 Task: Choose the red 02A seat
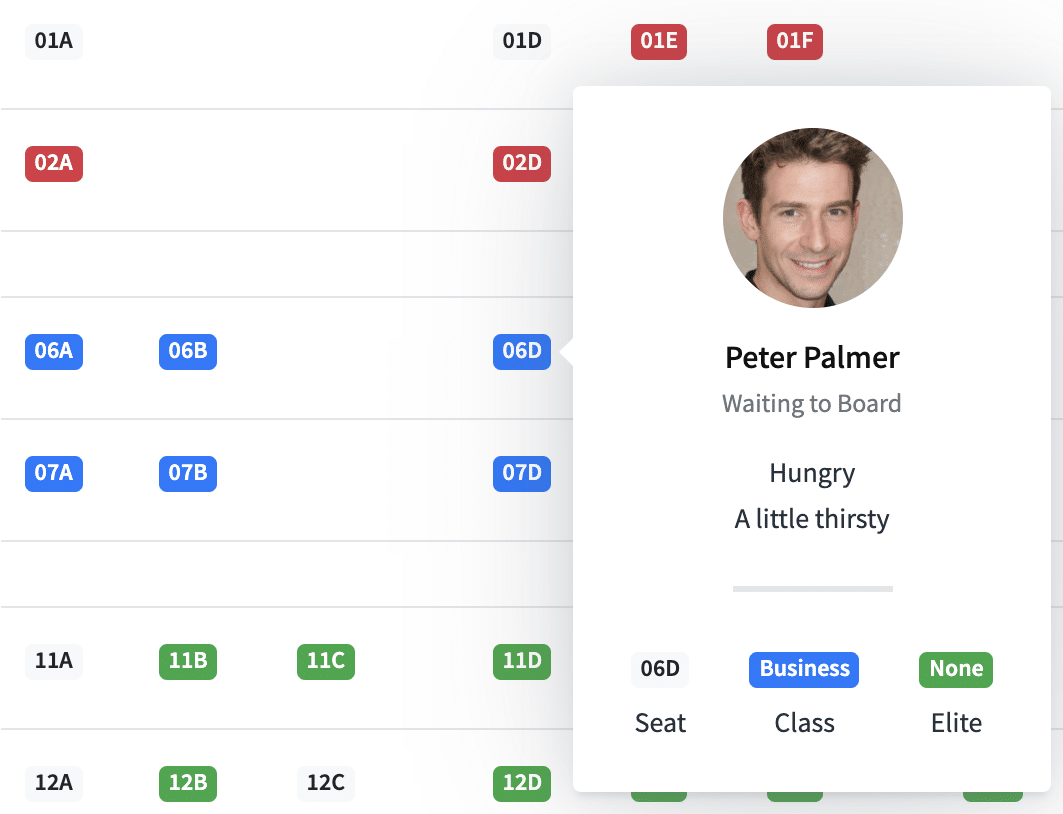[x=54, y=163]
